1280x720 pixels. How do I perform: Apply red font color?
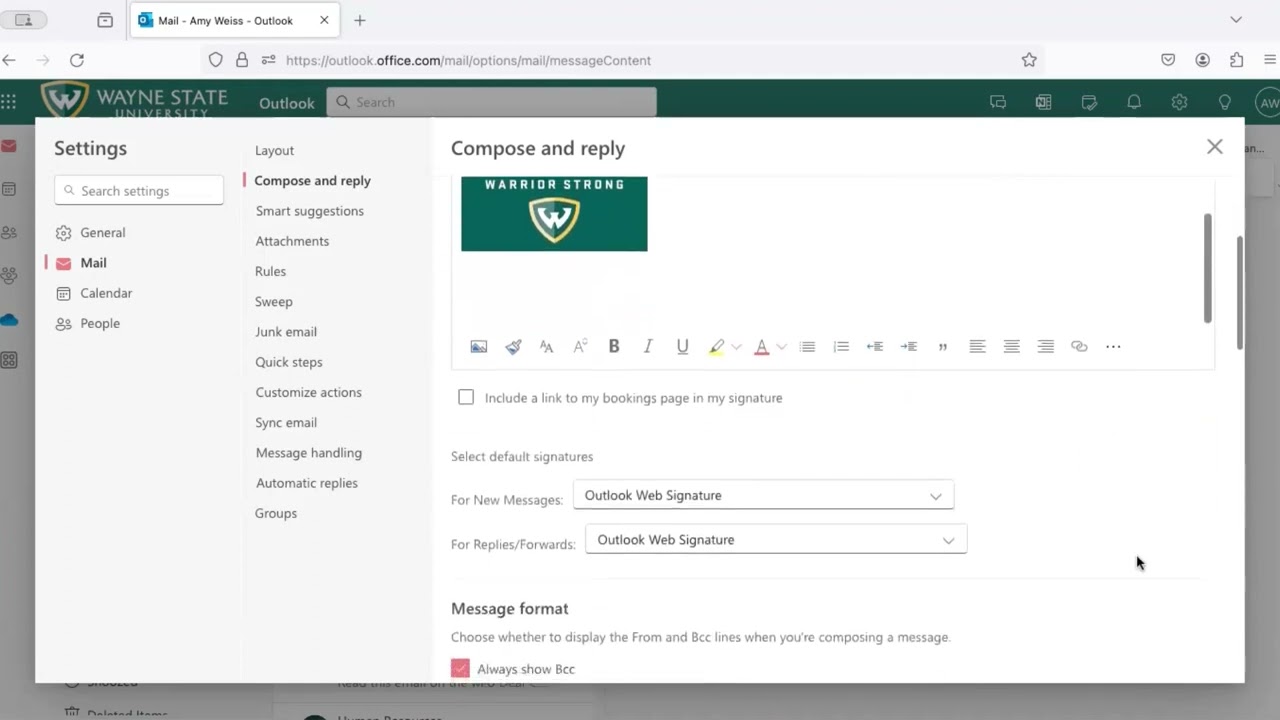(761, 347)
